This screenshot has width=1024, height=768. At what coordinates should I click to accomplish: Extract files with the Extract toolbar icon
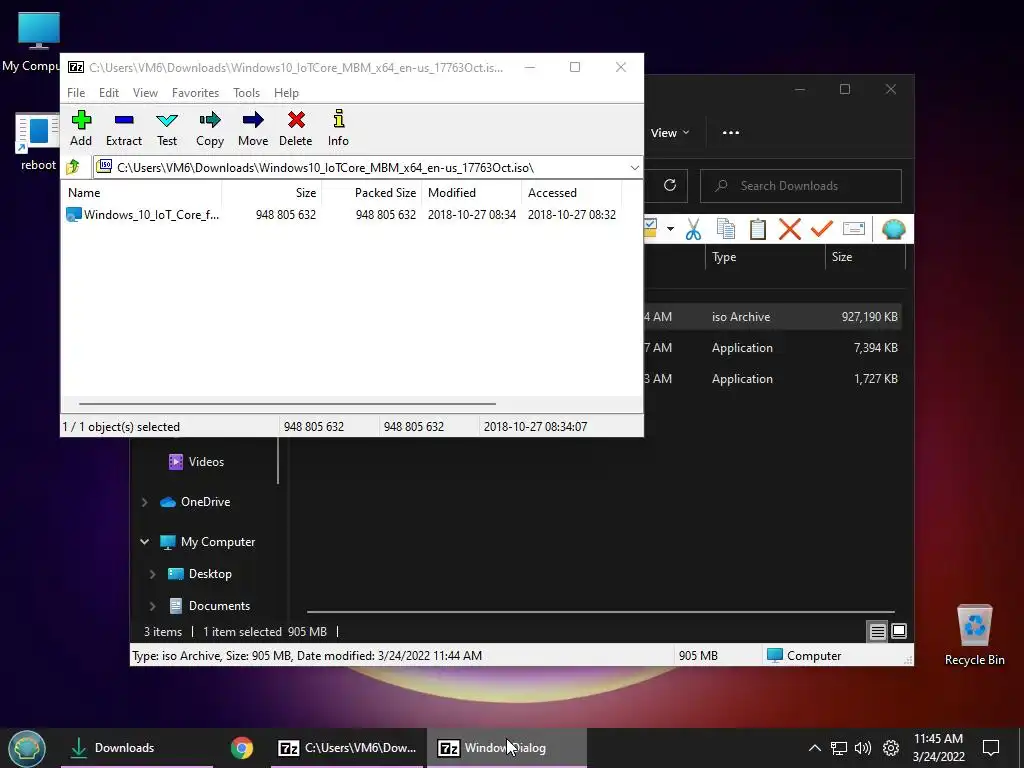[x=123, y=128]
